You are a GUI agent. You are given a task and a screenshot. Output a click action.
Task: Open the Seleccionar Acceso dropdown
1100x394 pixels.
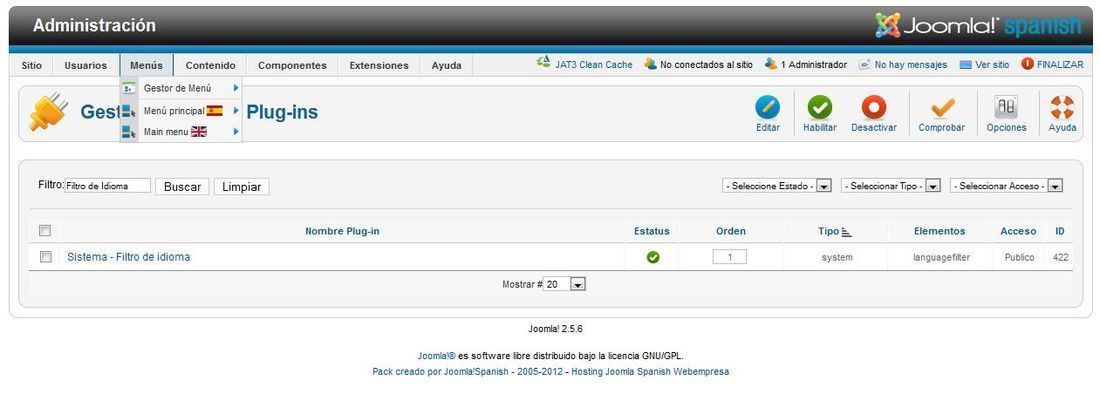pyautogui.click(x=1007, y=186)
